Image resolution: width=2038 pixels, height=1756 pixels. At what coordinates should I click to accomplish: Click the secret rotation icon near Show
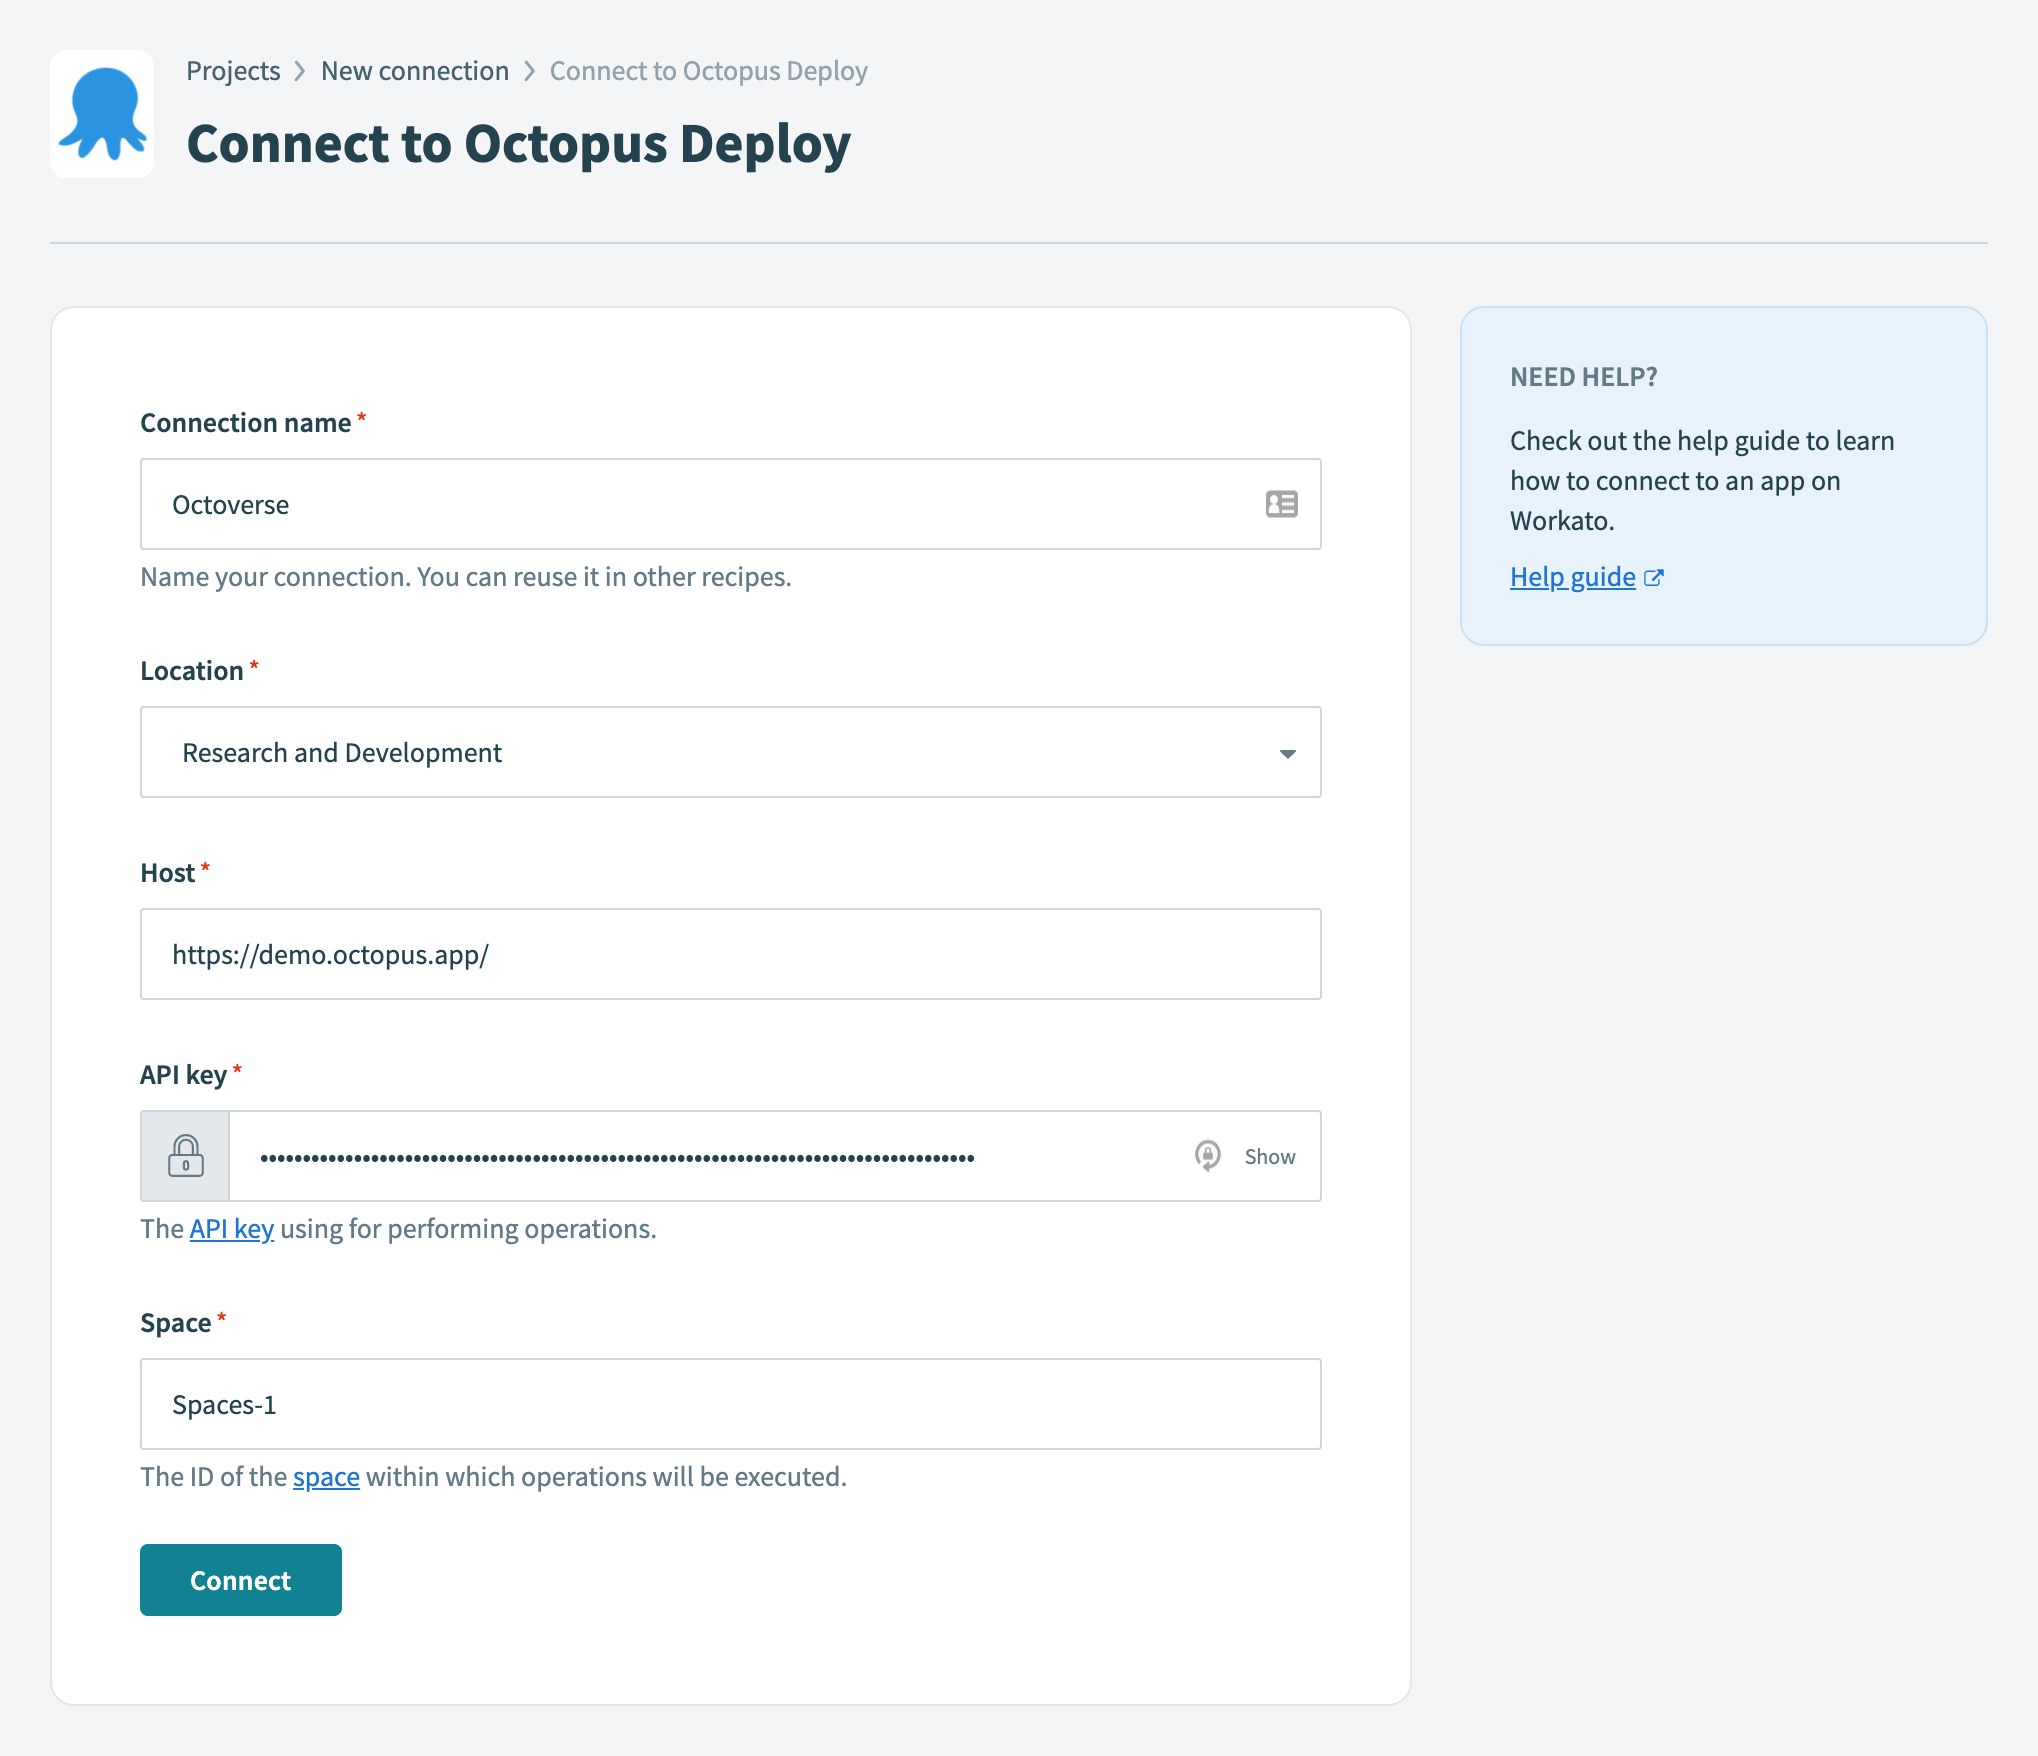point(1208,1156)
